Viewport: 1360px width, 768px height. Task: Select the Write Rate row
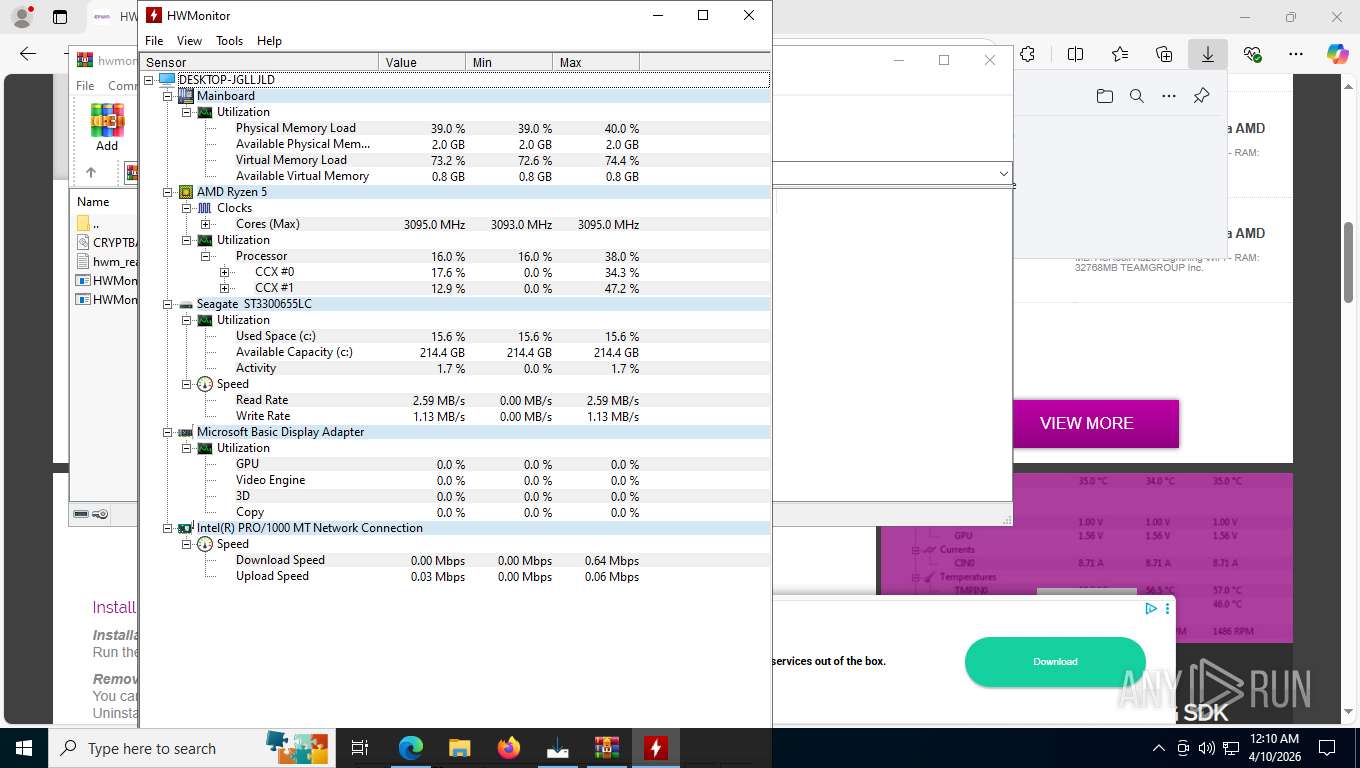tap(455, 416)
